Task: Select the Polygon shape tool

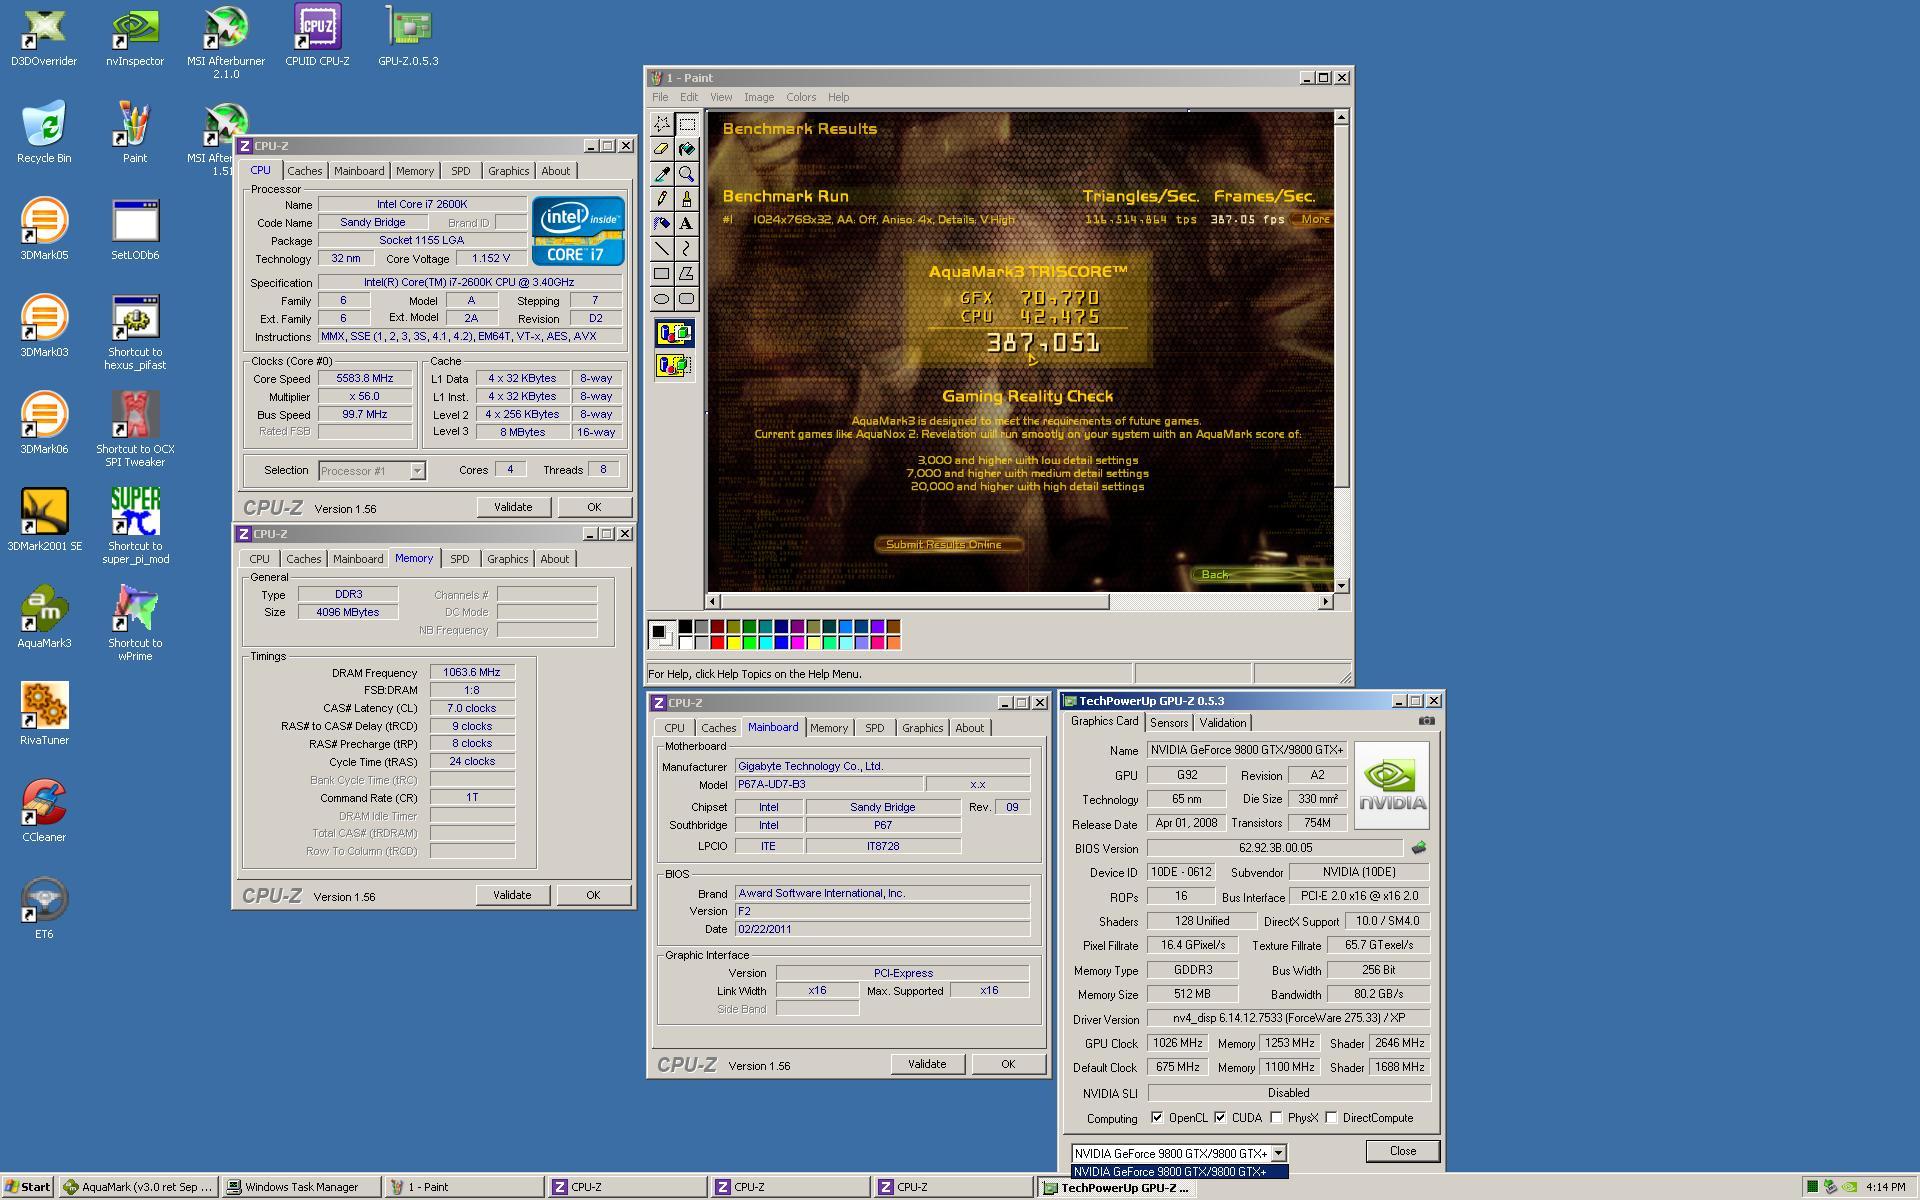Action: pos(686,274)
